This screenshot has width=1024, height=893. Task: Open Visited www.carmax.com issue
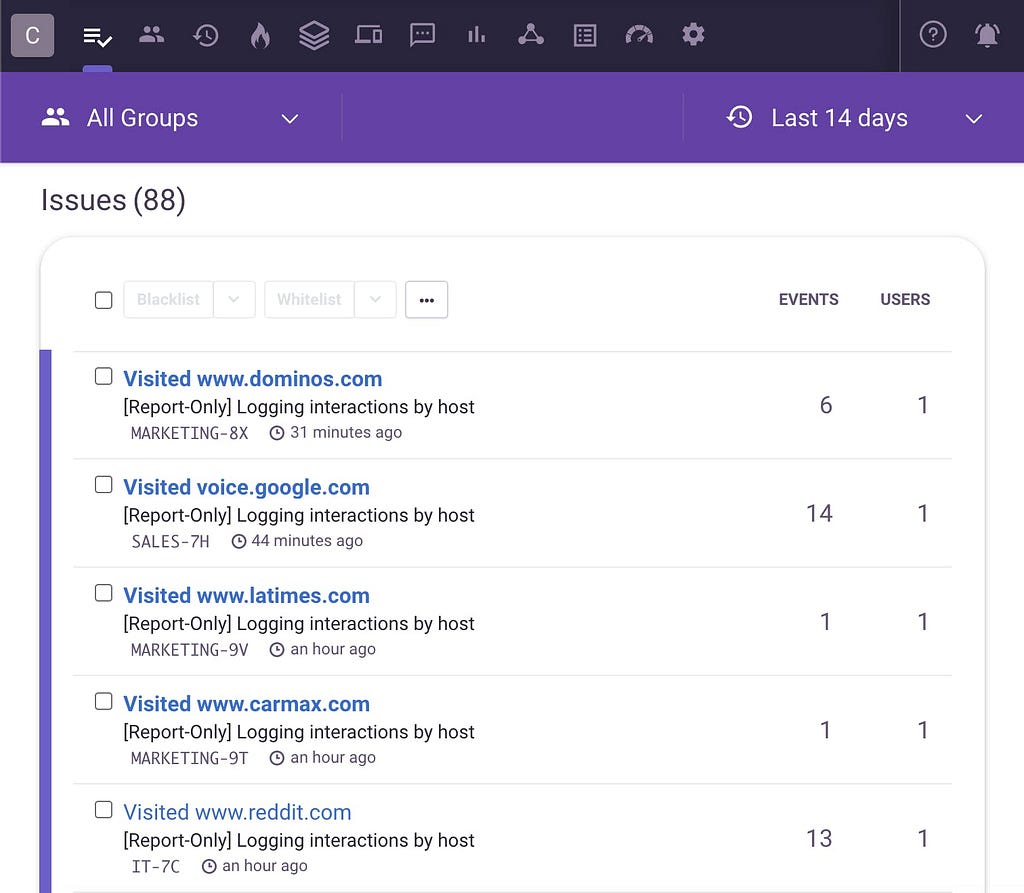pyautogui.click(x=246, y=704)
